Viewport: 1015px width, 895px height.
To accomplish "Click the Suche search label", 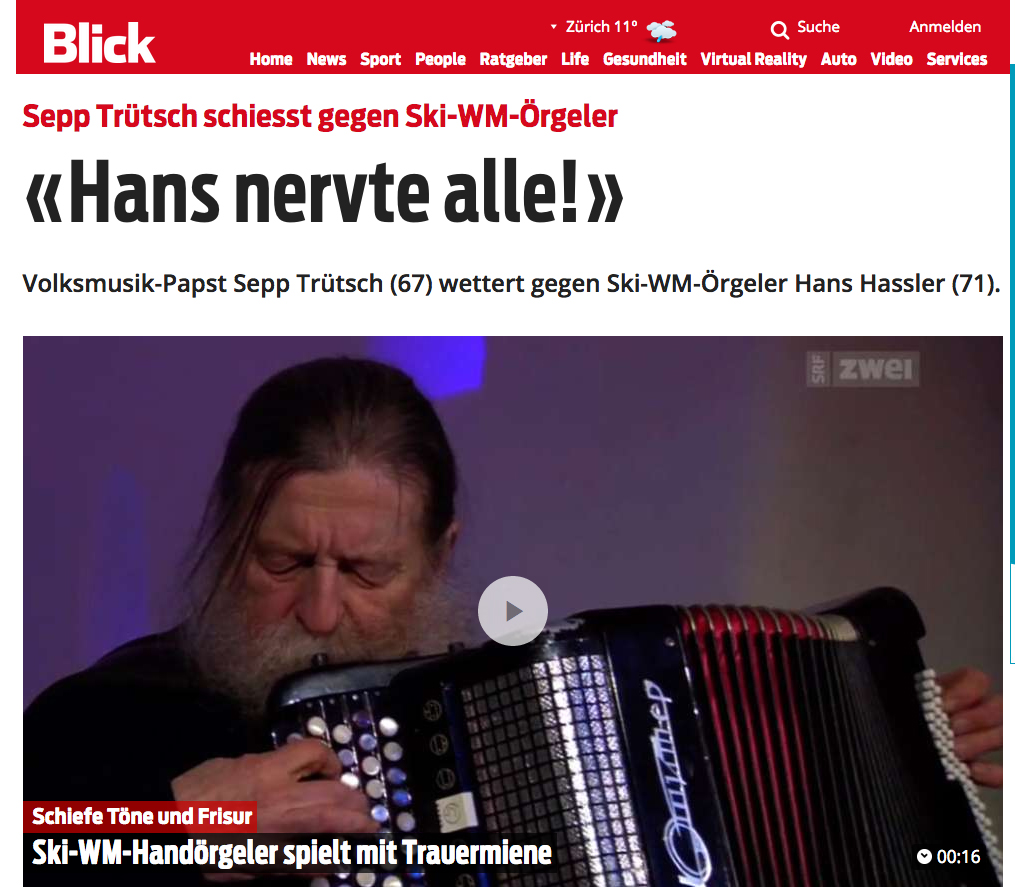I will point(818,27).
